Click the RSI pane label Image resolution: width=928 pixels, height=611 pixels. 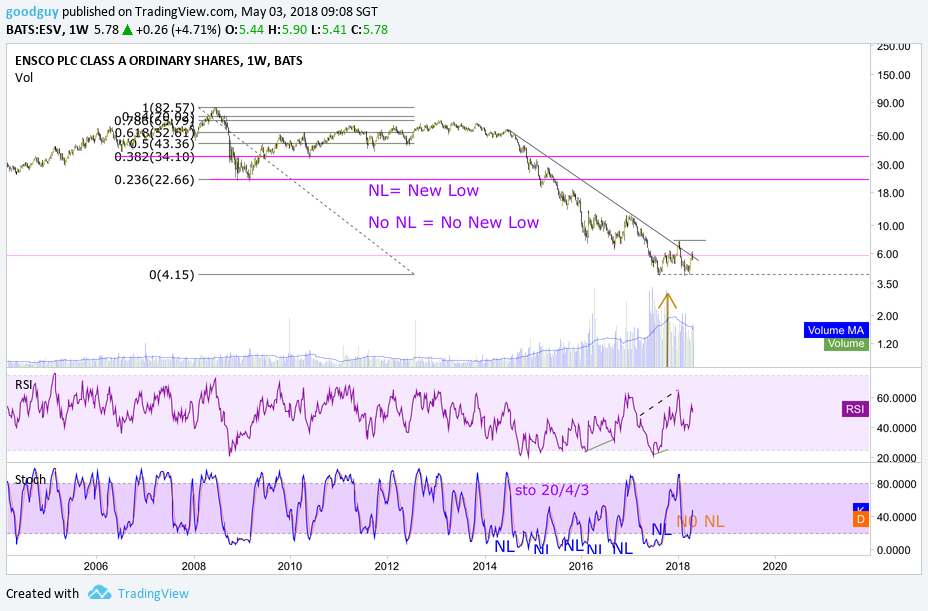pos(24,385)
